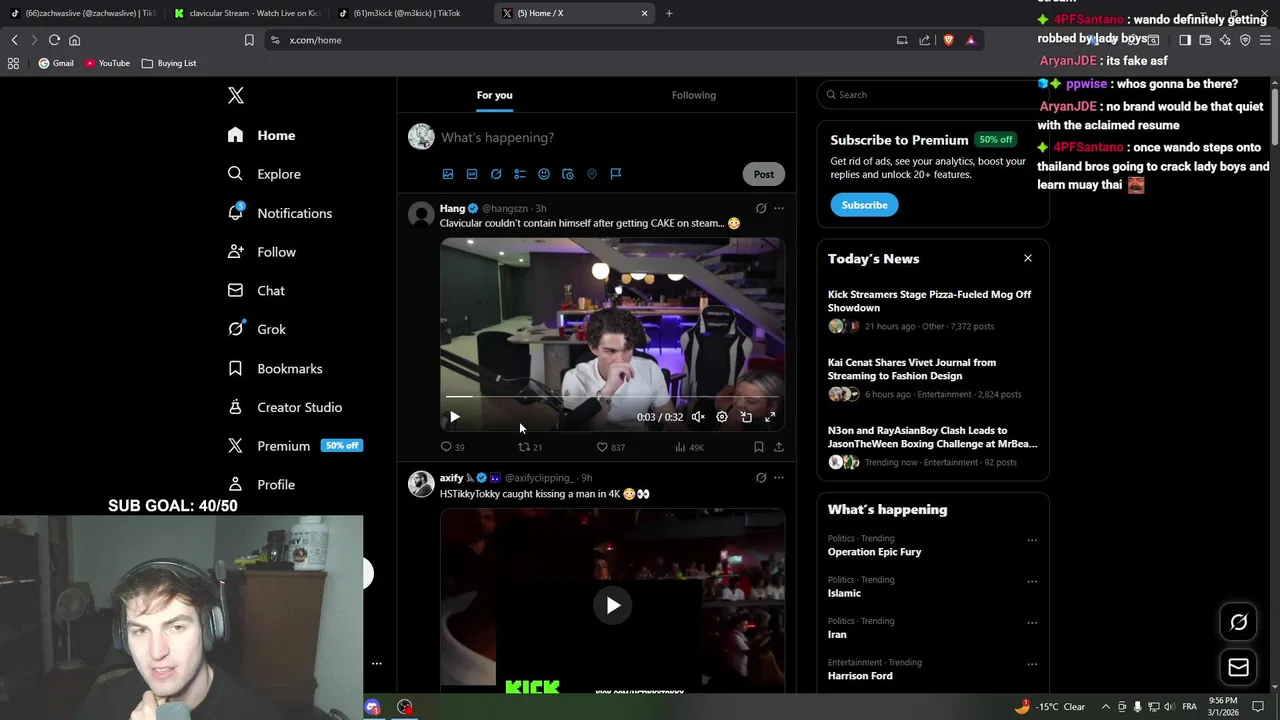
Task: View analytics of Hang's post
Action: 689,447
